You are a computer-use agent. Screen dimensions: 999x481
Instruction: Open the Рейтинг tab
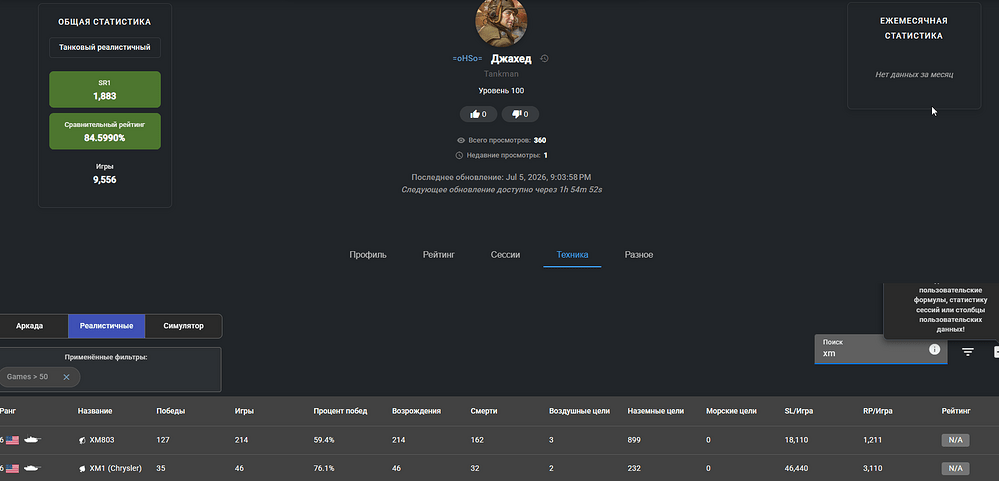point(438,255)
